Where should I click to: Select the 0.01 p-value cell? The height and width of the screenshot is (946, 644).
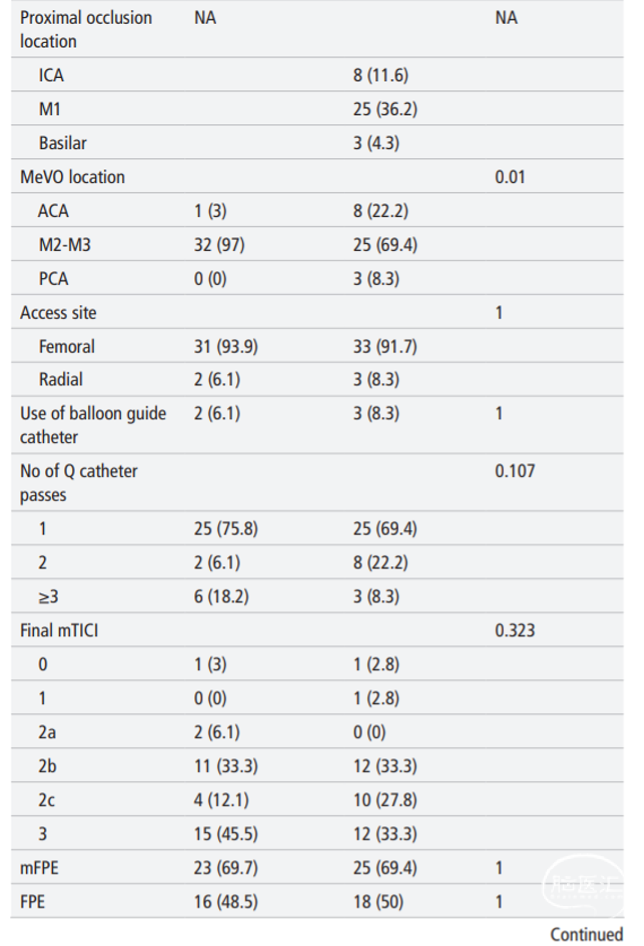pyautogui.click(x=509, y=177)
